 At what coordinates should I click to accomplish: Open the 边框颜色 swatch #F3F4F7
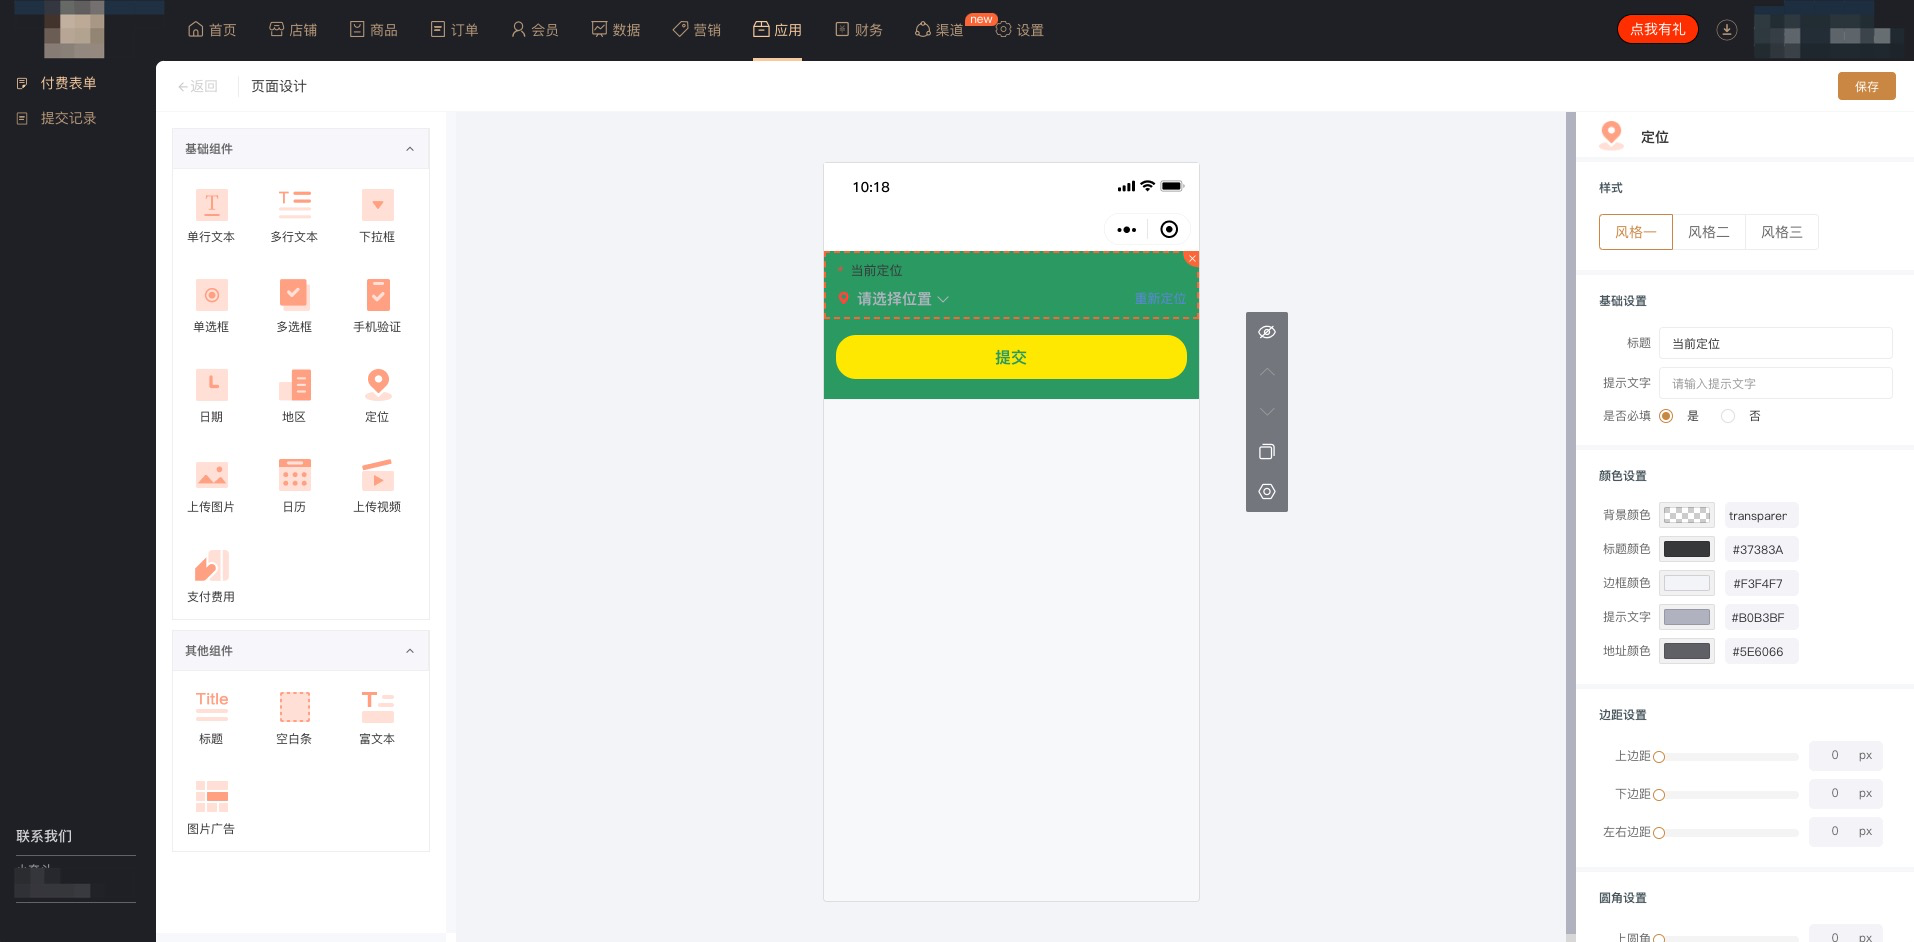[x=1686, y=583]
